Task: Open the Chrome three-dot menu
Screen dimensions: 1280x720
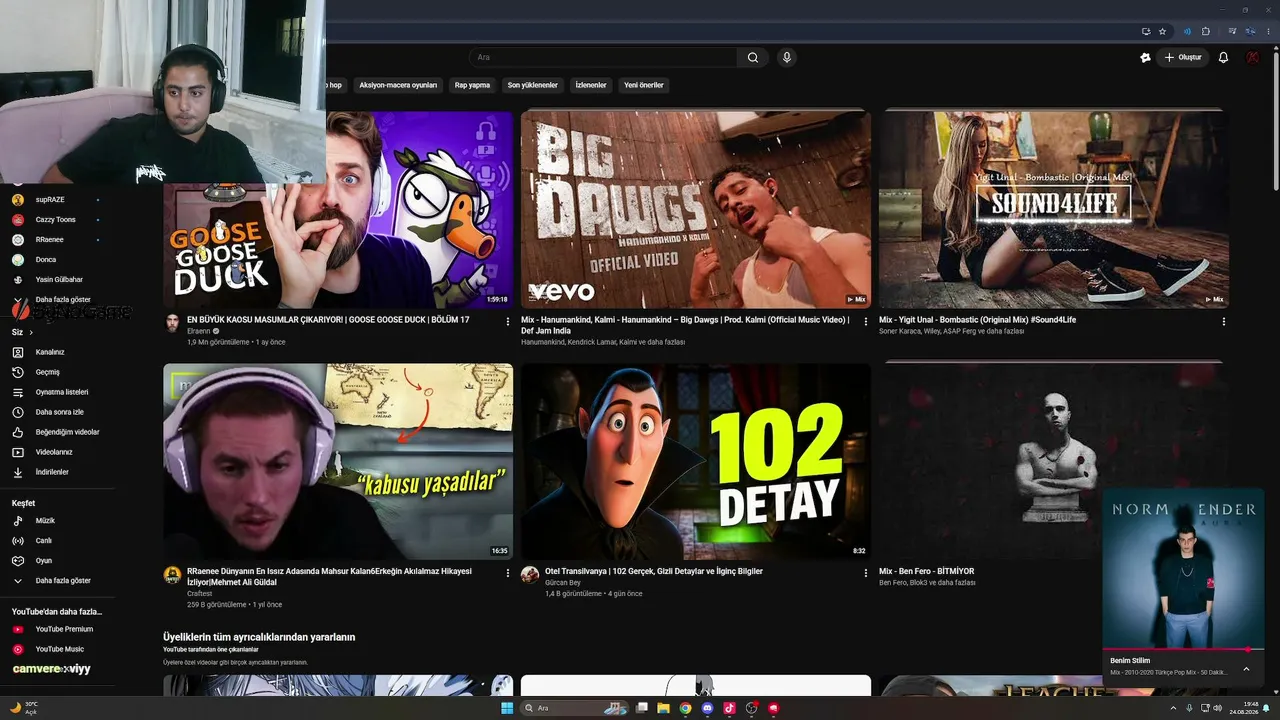Action: pos(1268,31)
